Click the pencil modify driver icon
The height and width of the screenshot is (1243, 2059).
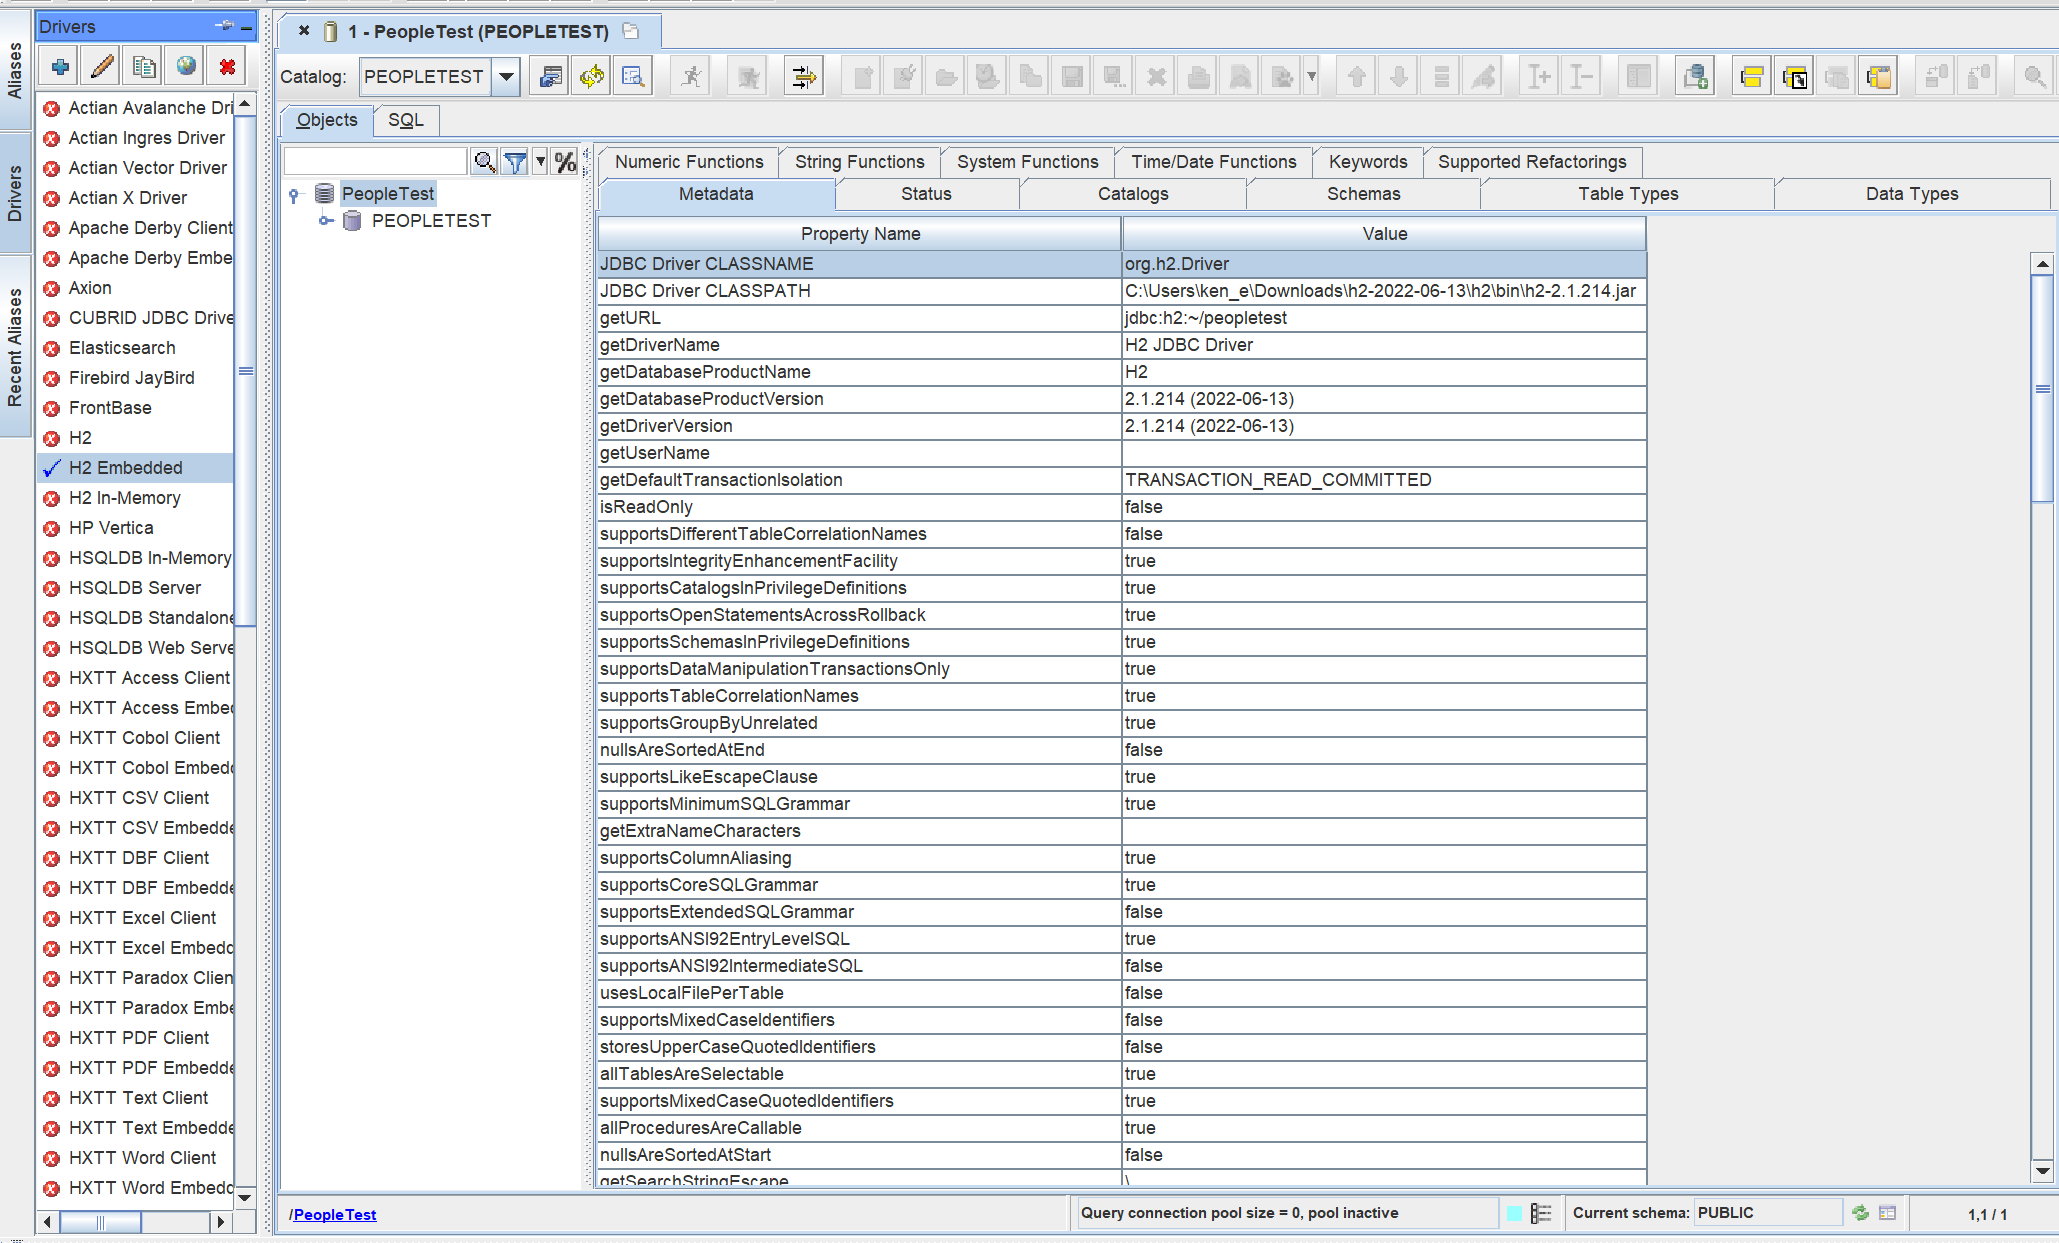(x=102, y=67)
